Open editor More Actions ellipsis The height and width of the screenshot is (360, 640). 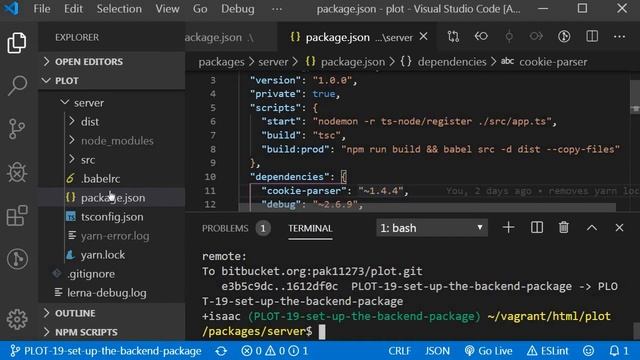[x=620, y=37]
